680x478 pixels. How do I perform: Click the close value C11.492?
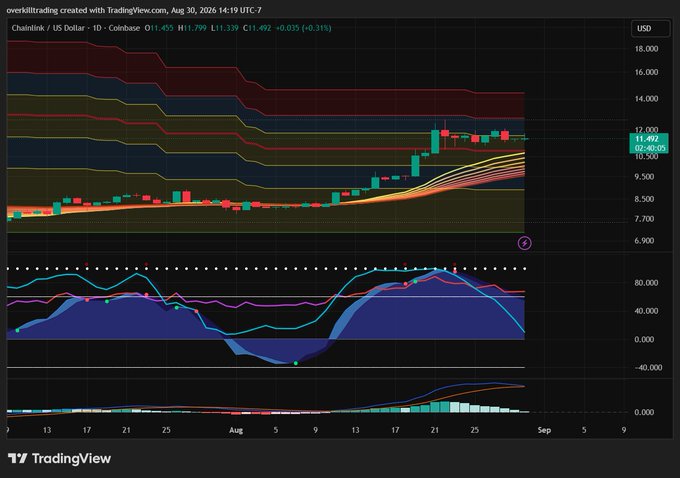[257, 28]
